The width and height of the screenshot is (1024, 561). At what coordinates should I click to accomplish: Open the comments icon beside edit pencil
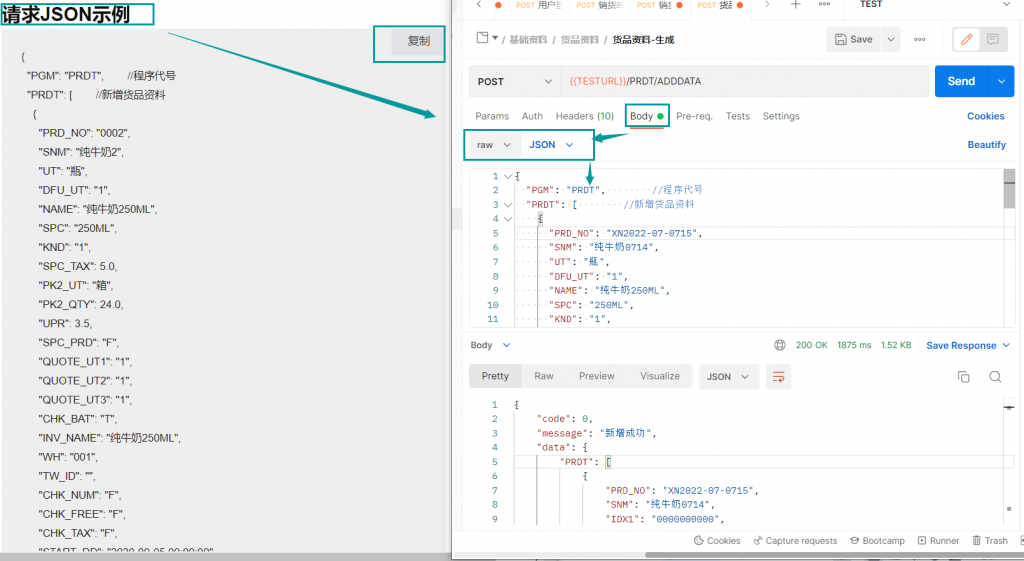click(993, 39)
